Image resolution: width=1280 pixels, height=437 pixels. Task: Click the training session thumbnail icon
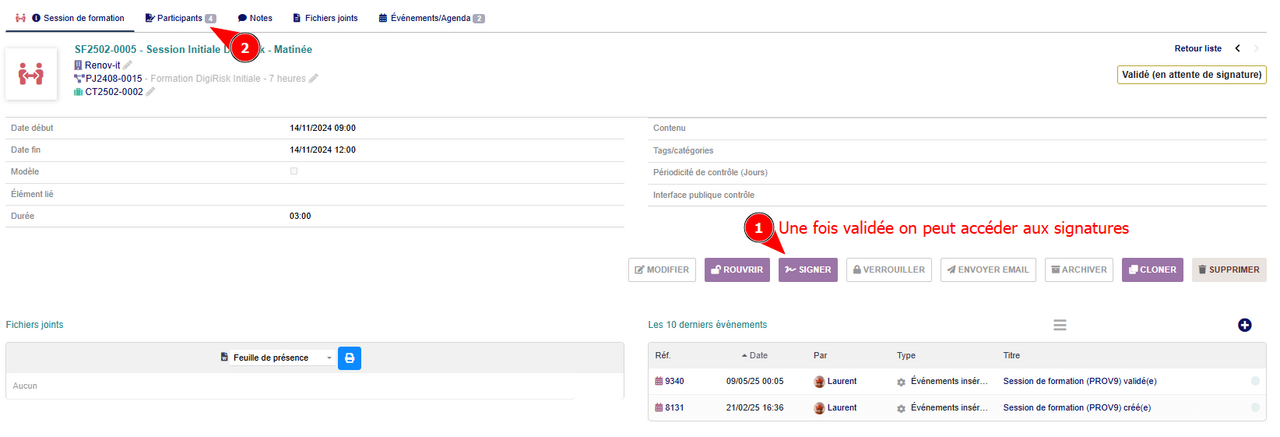tap(31, 73)
